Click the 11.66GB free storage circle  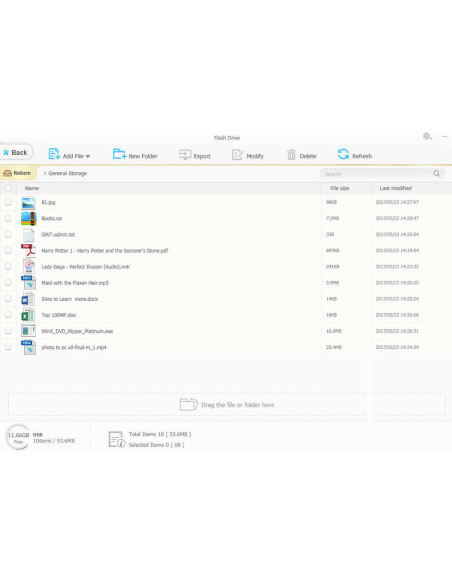[x=18, y=437]
